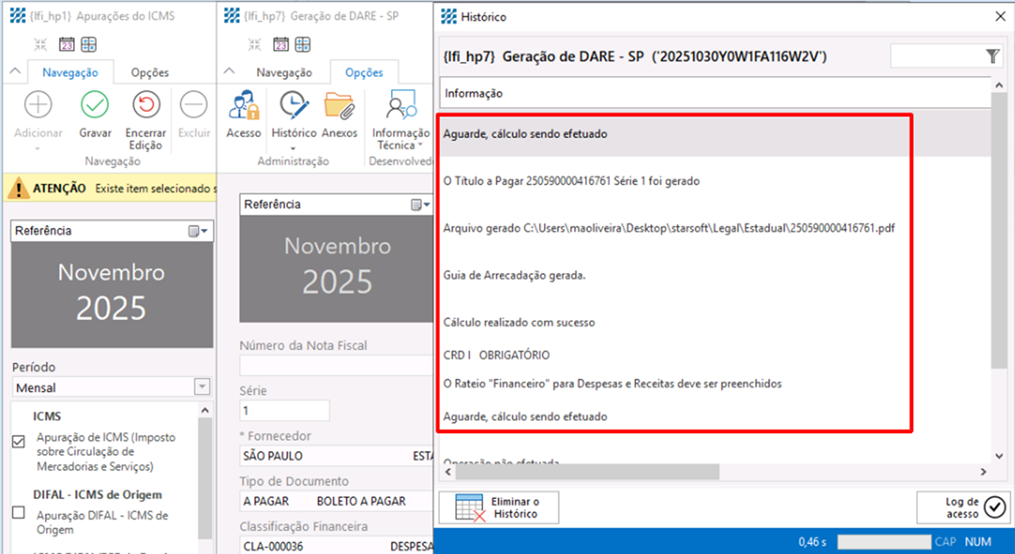Click the Informação Técnica icon
1015x554 pixels.
coord(401,105)
